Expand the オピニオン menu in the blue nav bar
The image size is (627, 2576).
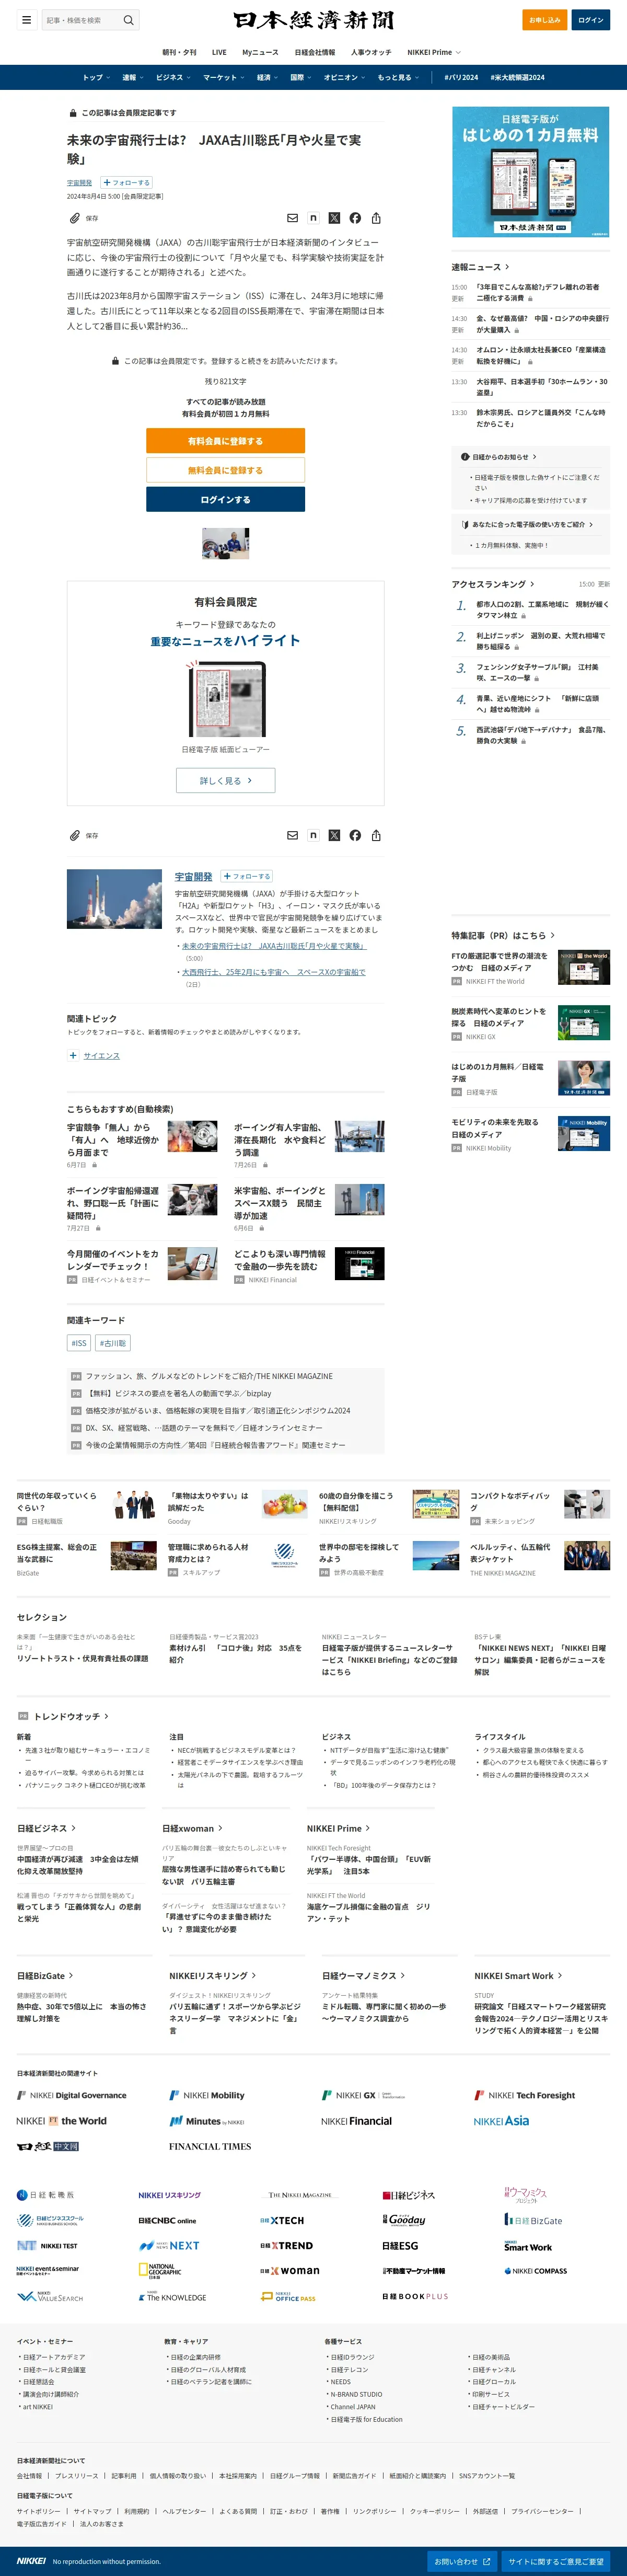pos(344,77)
